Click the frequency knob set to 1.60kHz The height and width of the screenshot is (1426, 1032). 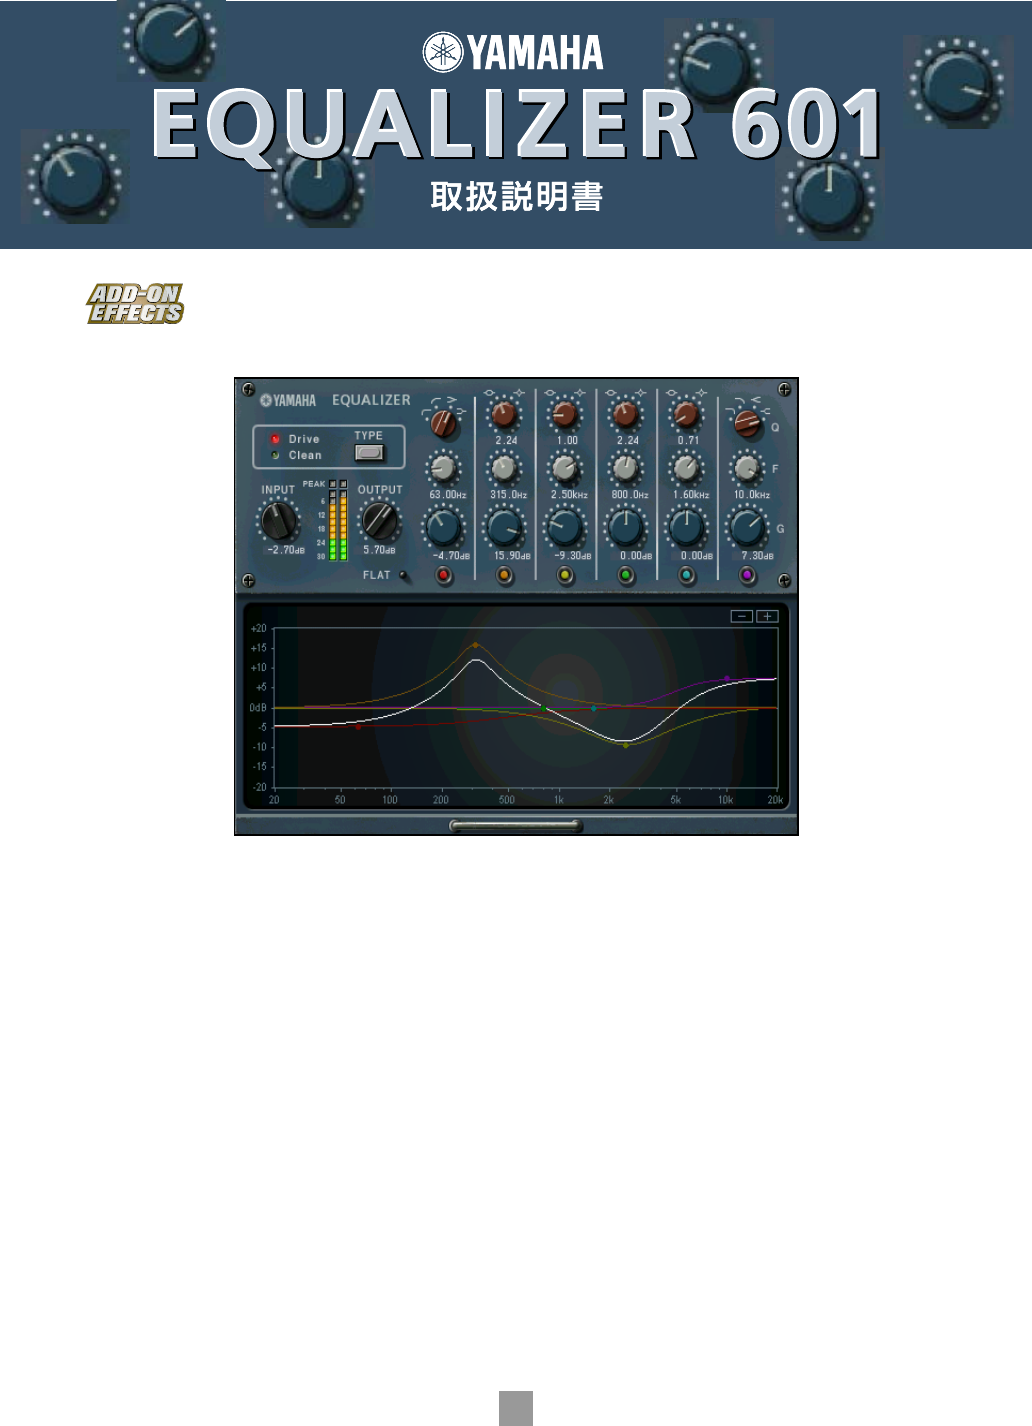[x=686, y=468]
